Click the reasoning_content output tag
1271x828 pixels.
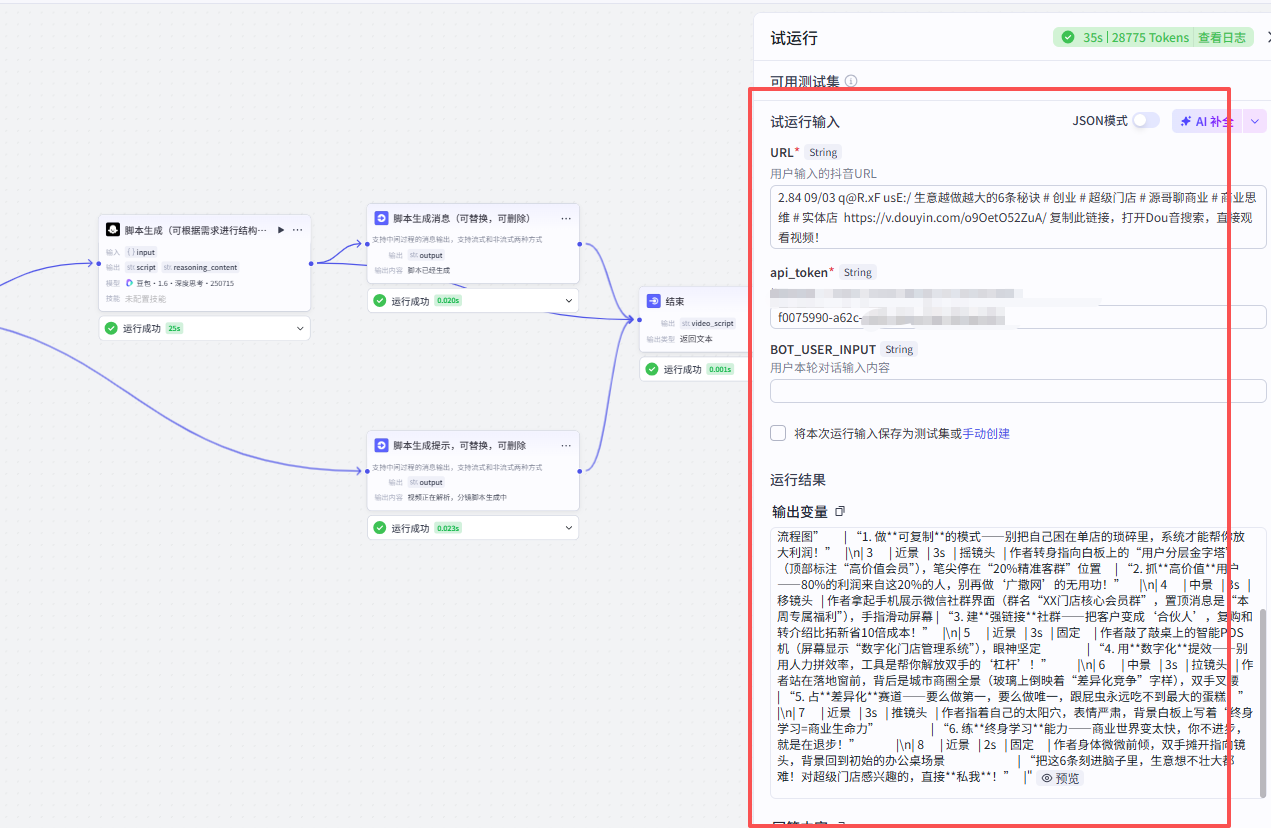point(200,267)
